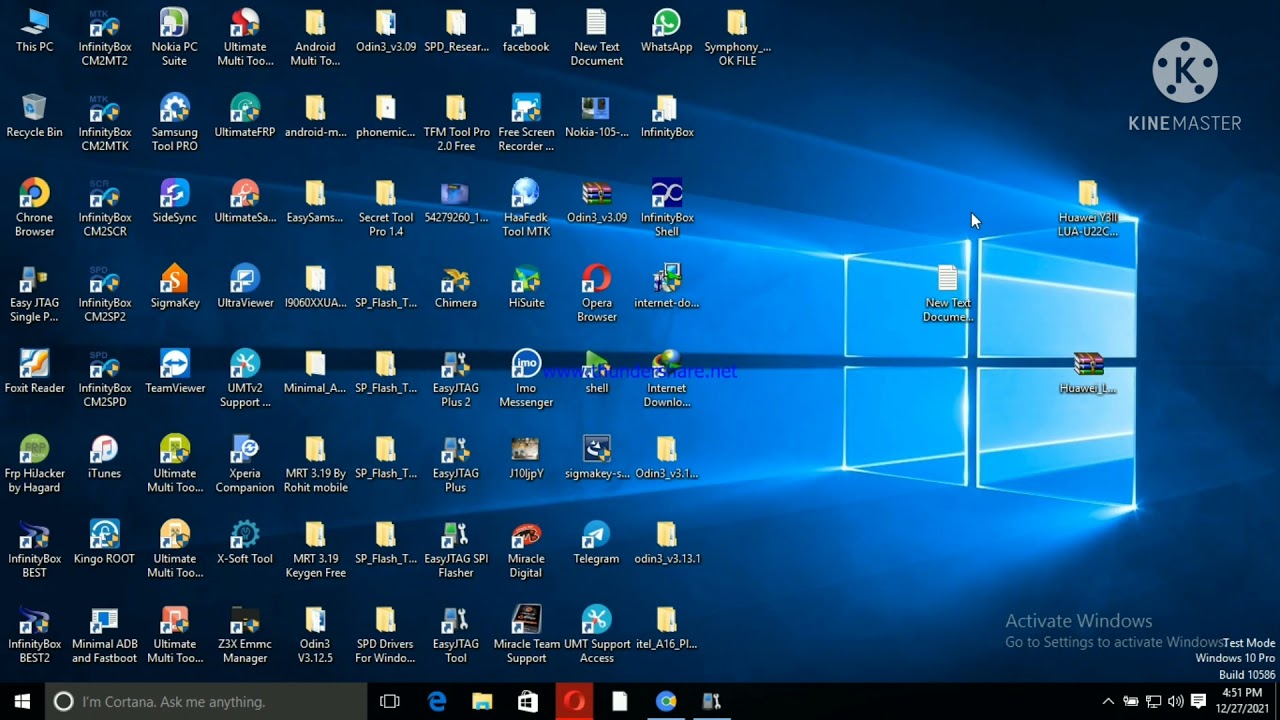The width and height of the screenshot is (1280, 720).
Task: Open EasyJTAG Plus 2 shortcut
Action: click(x=455, y=379)
